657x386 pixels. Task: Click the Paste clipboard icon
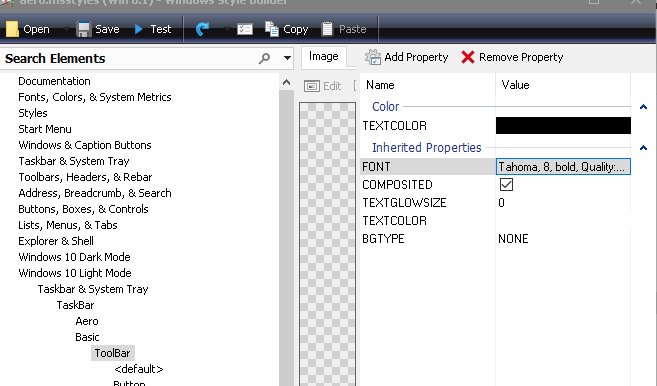point(327,29)
